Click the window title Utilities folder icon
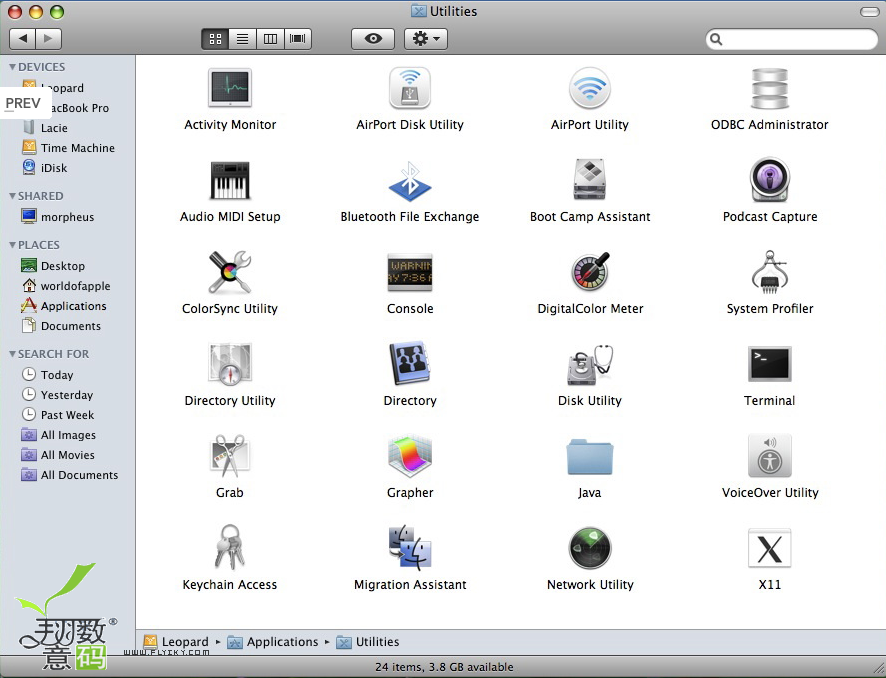 click(x=419, y=11)
